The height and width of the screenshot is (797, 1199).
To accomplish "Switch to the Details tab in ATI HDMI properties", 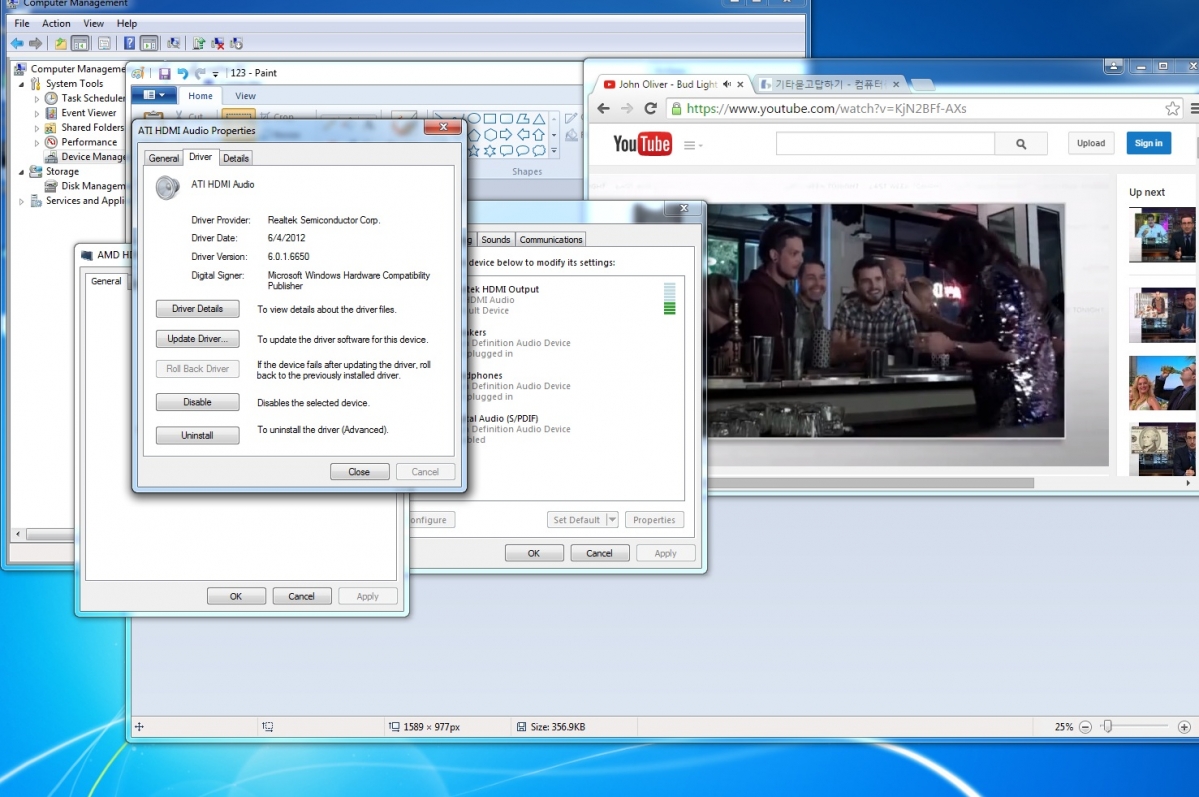I will click(x=236, y=158).
